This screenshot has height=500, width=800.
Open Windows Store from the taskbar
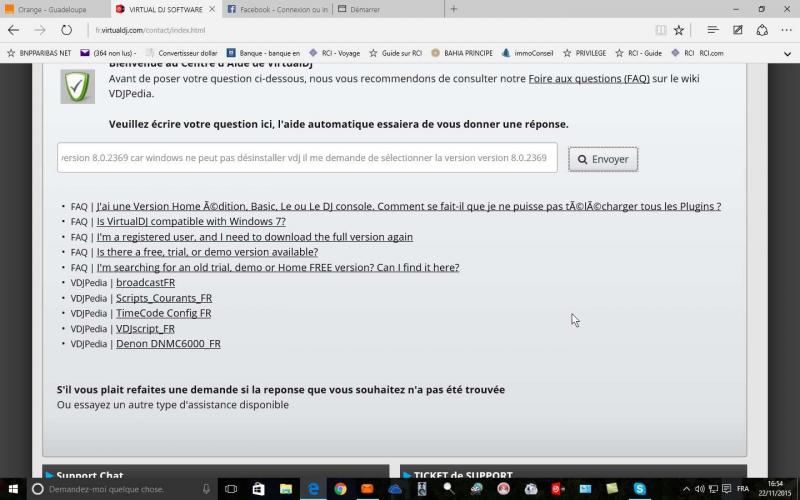tap(258, 489)
